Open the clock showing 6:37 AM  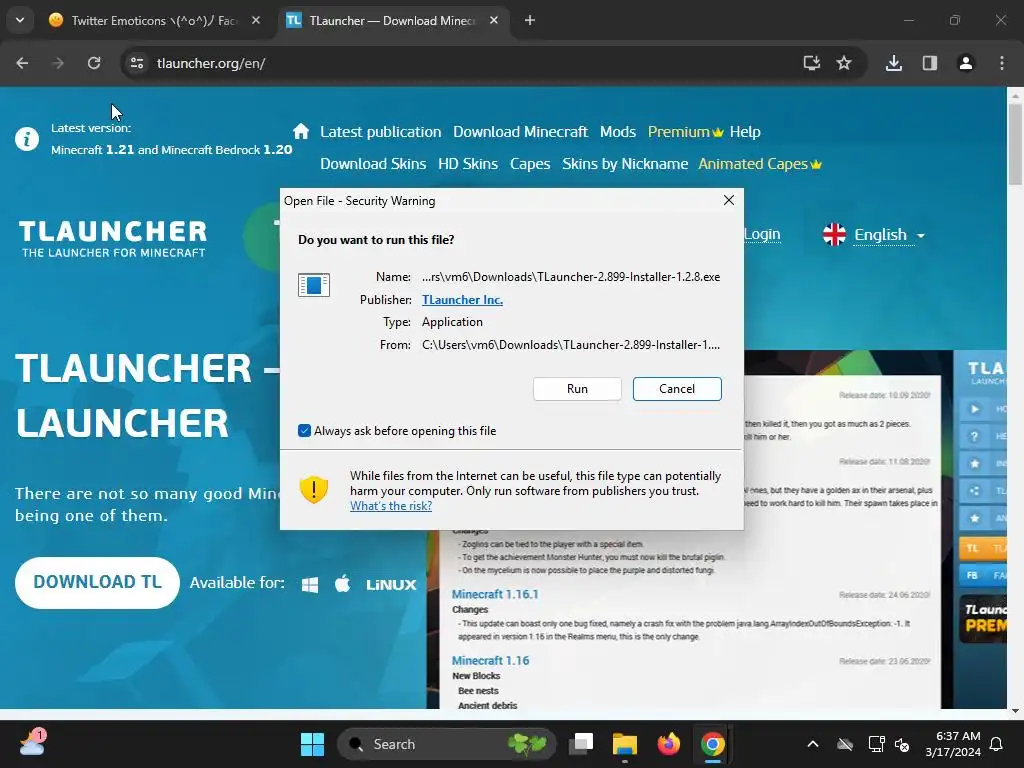click(953, 744)
